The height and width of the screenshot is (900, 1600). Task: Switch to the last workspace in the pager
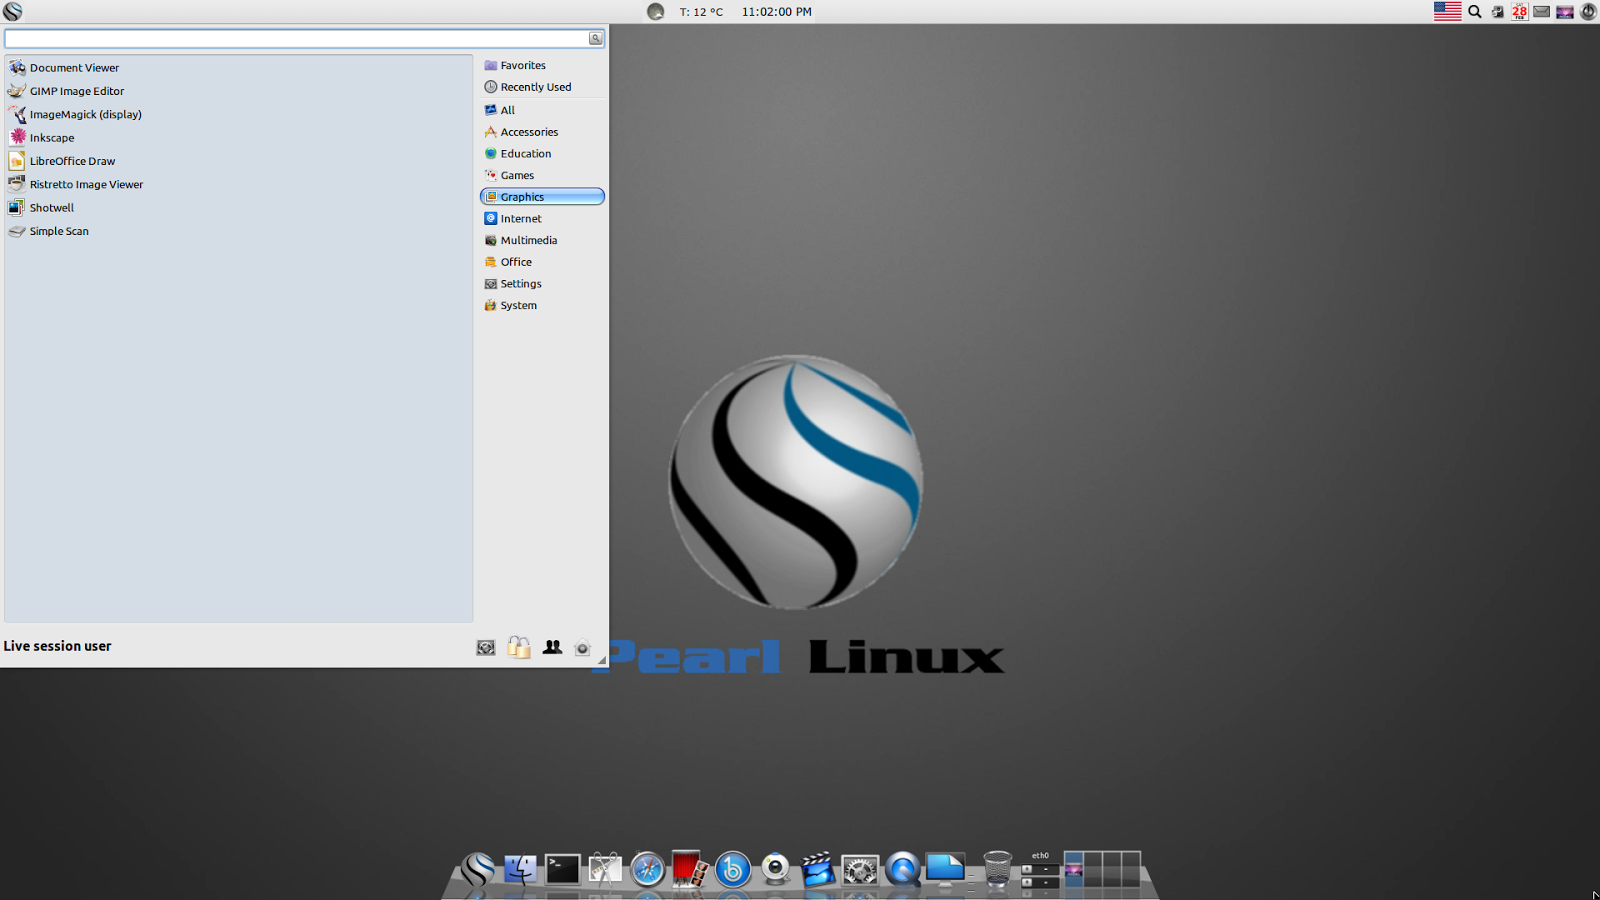1131,869
